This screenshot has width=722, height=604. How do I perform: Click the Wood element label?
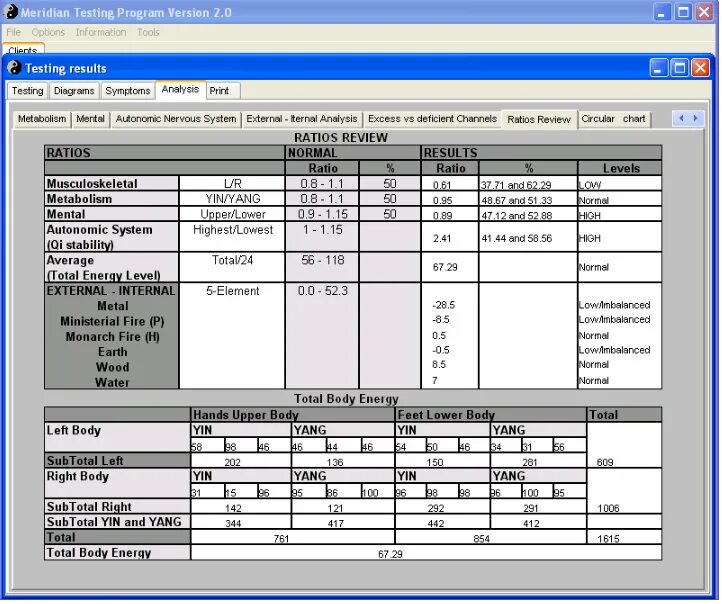112,367
